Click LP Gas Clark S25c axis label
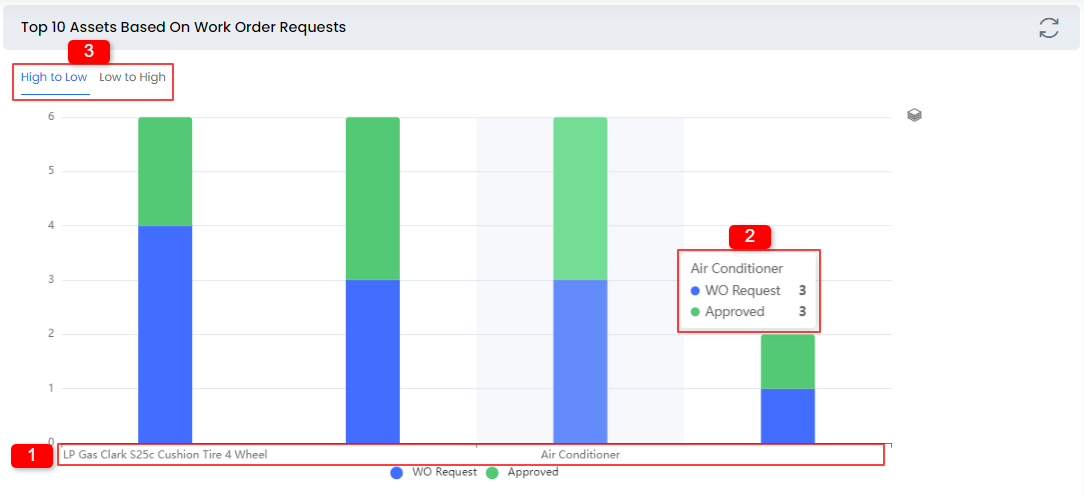1084x496 pixels. [165, 454]
